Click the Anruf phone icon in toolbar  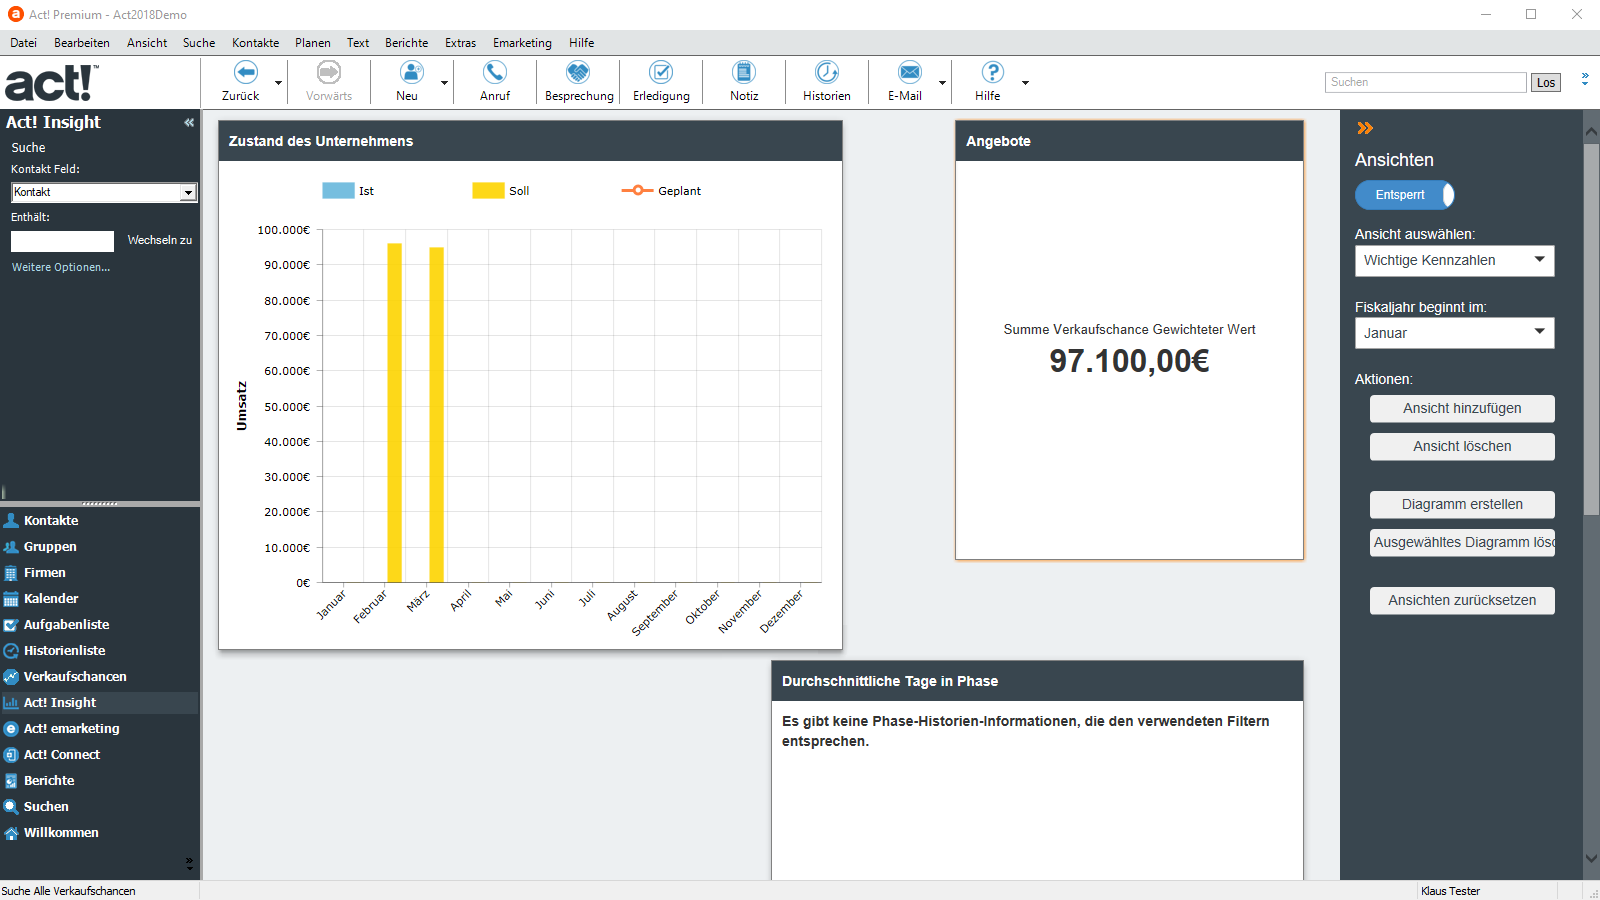click(495, 73)
